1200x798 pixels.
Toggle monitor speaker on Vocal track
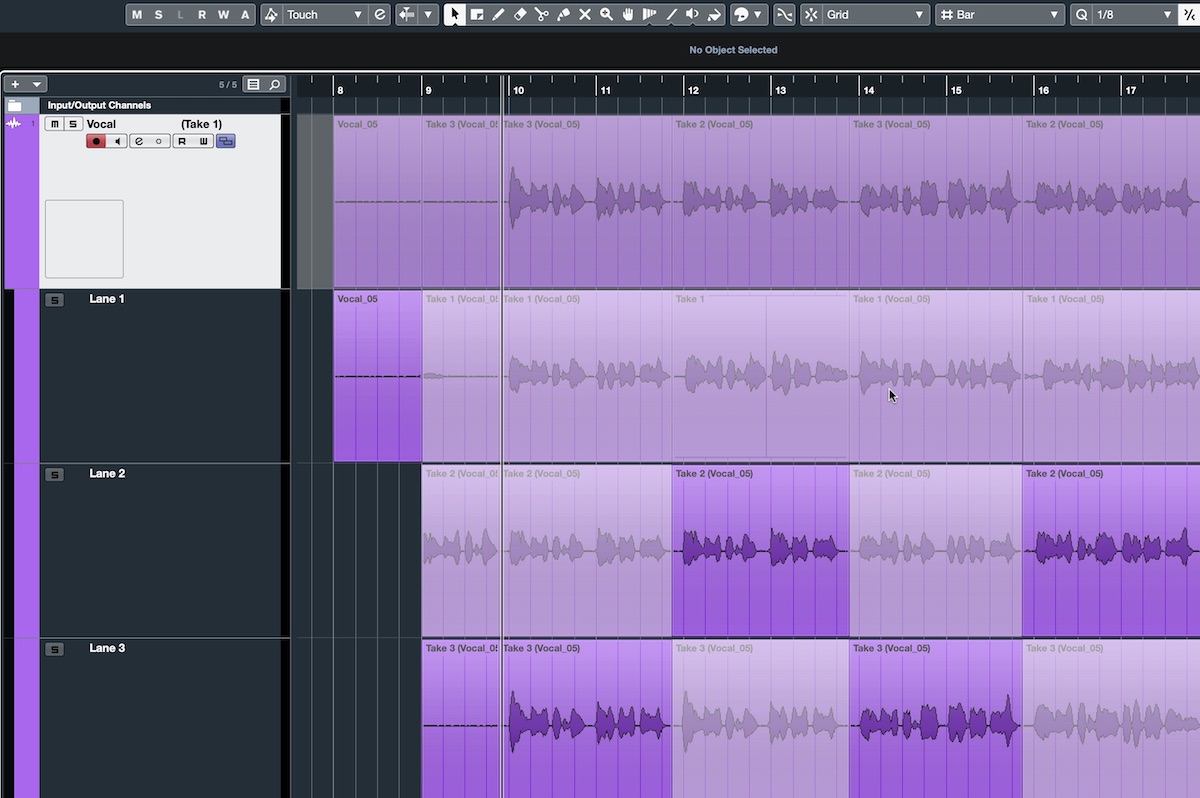click(118, 141)
